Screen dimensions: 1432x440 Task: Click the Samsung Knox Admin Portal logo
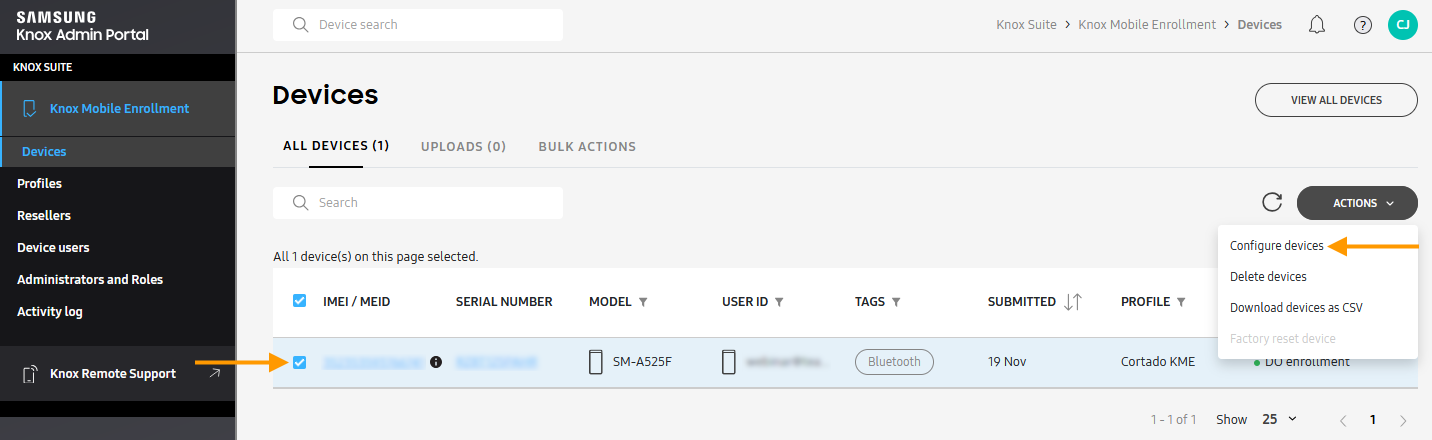[83, 26]
